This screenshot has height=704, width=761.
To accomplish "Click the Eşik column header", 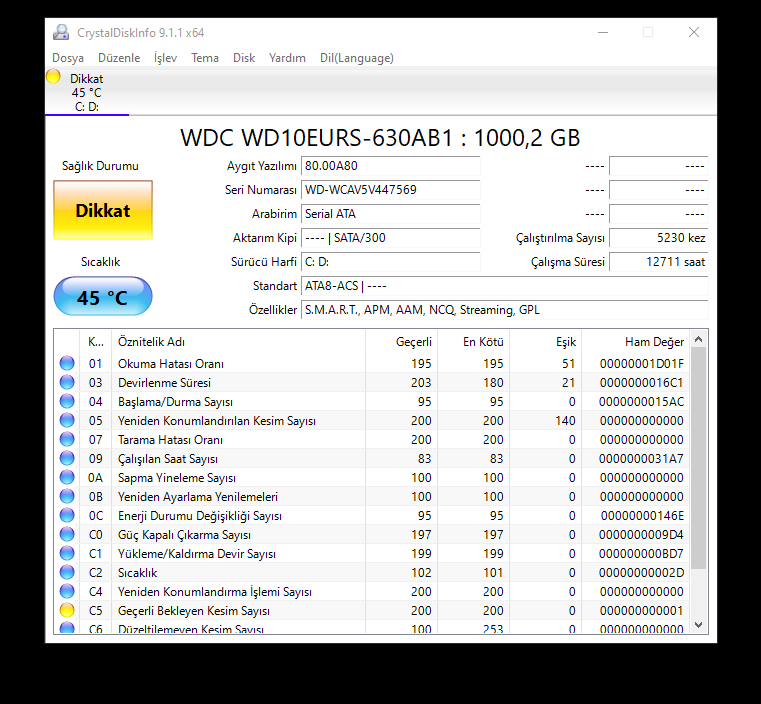I will 546,342.
